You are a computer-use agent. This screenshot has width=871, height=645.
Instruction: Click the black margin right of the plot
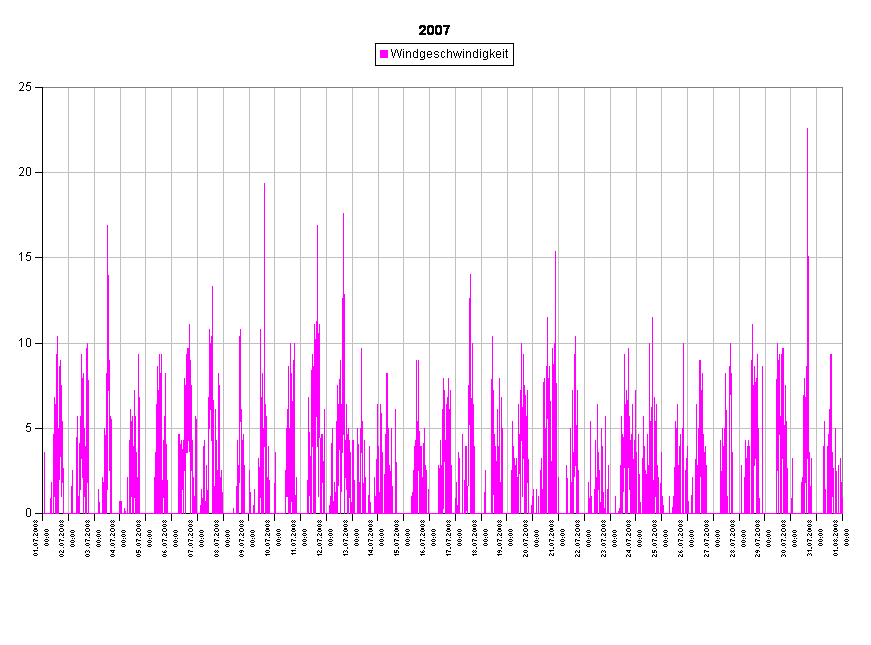856,300
